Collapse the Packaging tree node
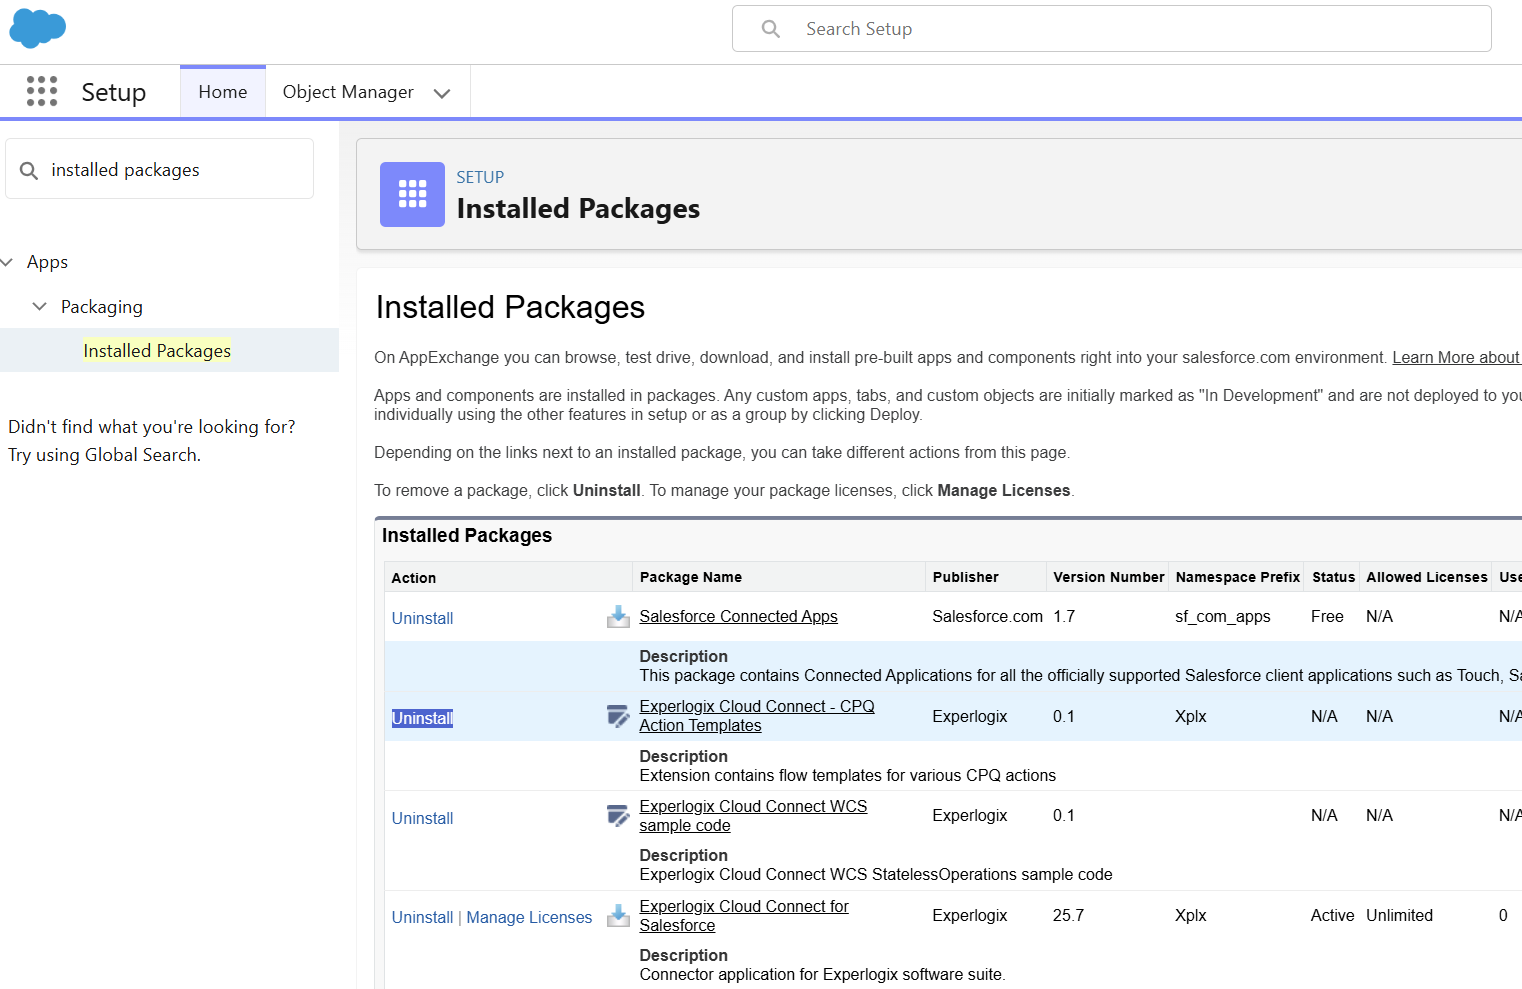1522x989 pixels. [x=40, y=306]
